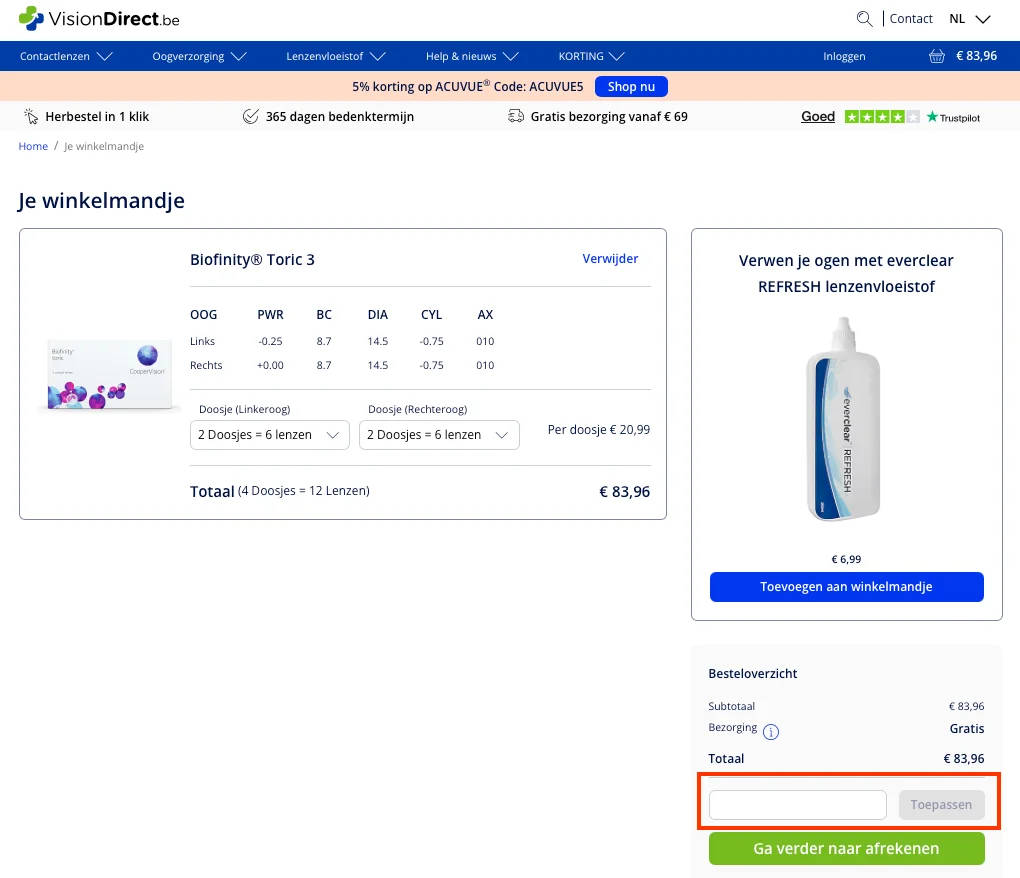Expand the Oogverzorging menu
The image size is (1020, 878).
coord(199,56)
